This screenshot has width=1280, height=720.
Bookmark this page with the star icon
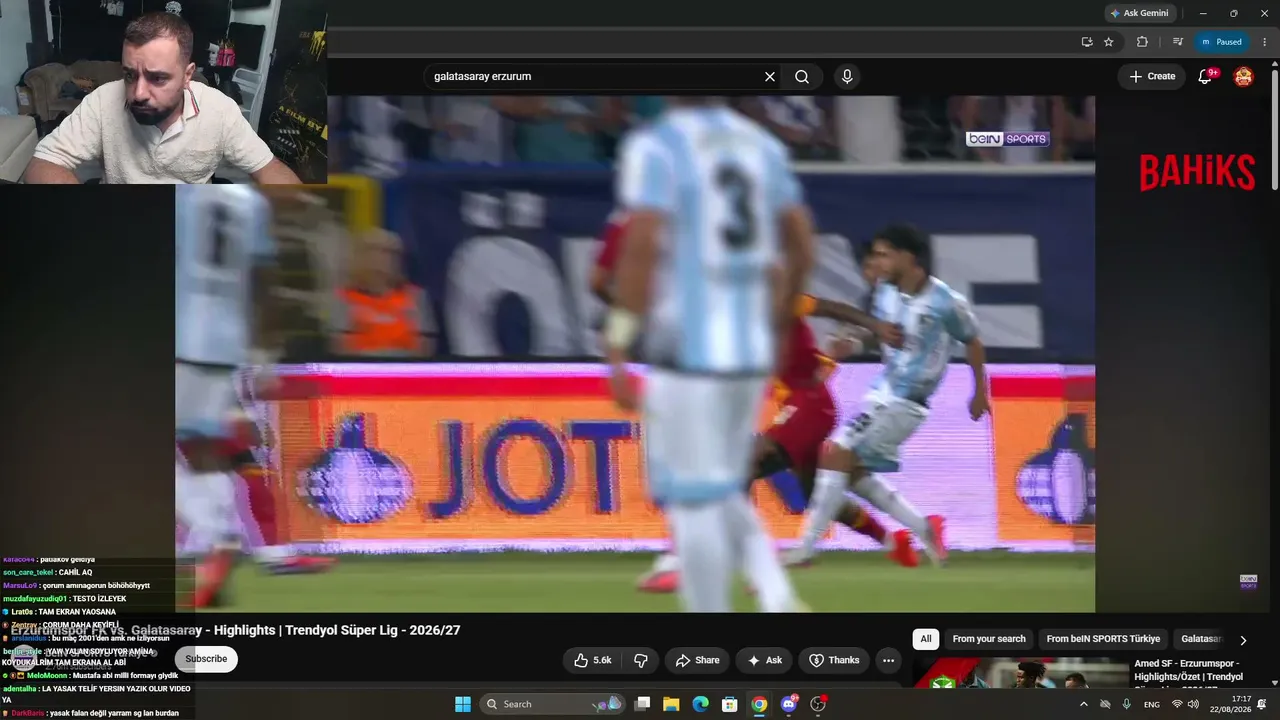click(1109, 42)
